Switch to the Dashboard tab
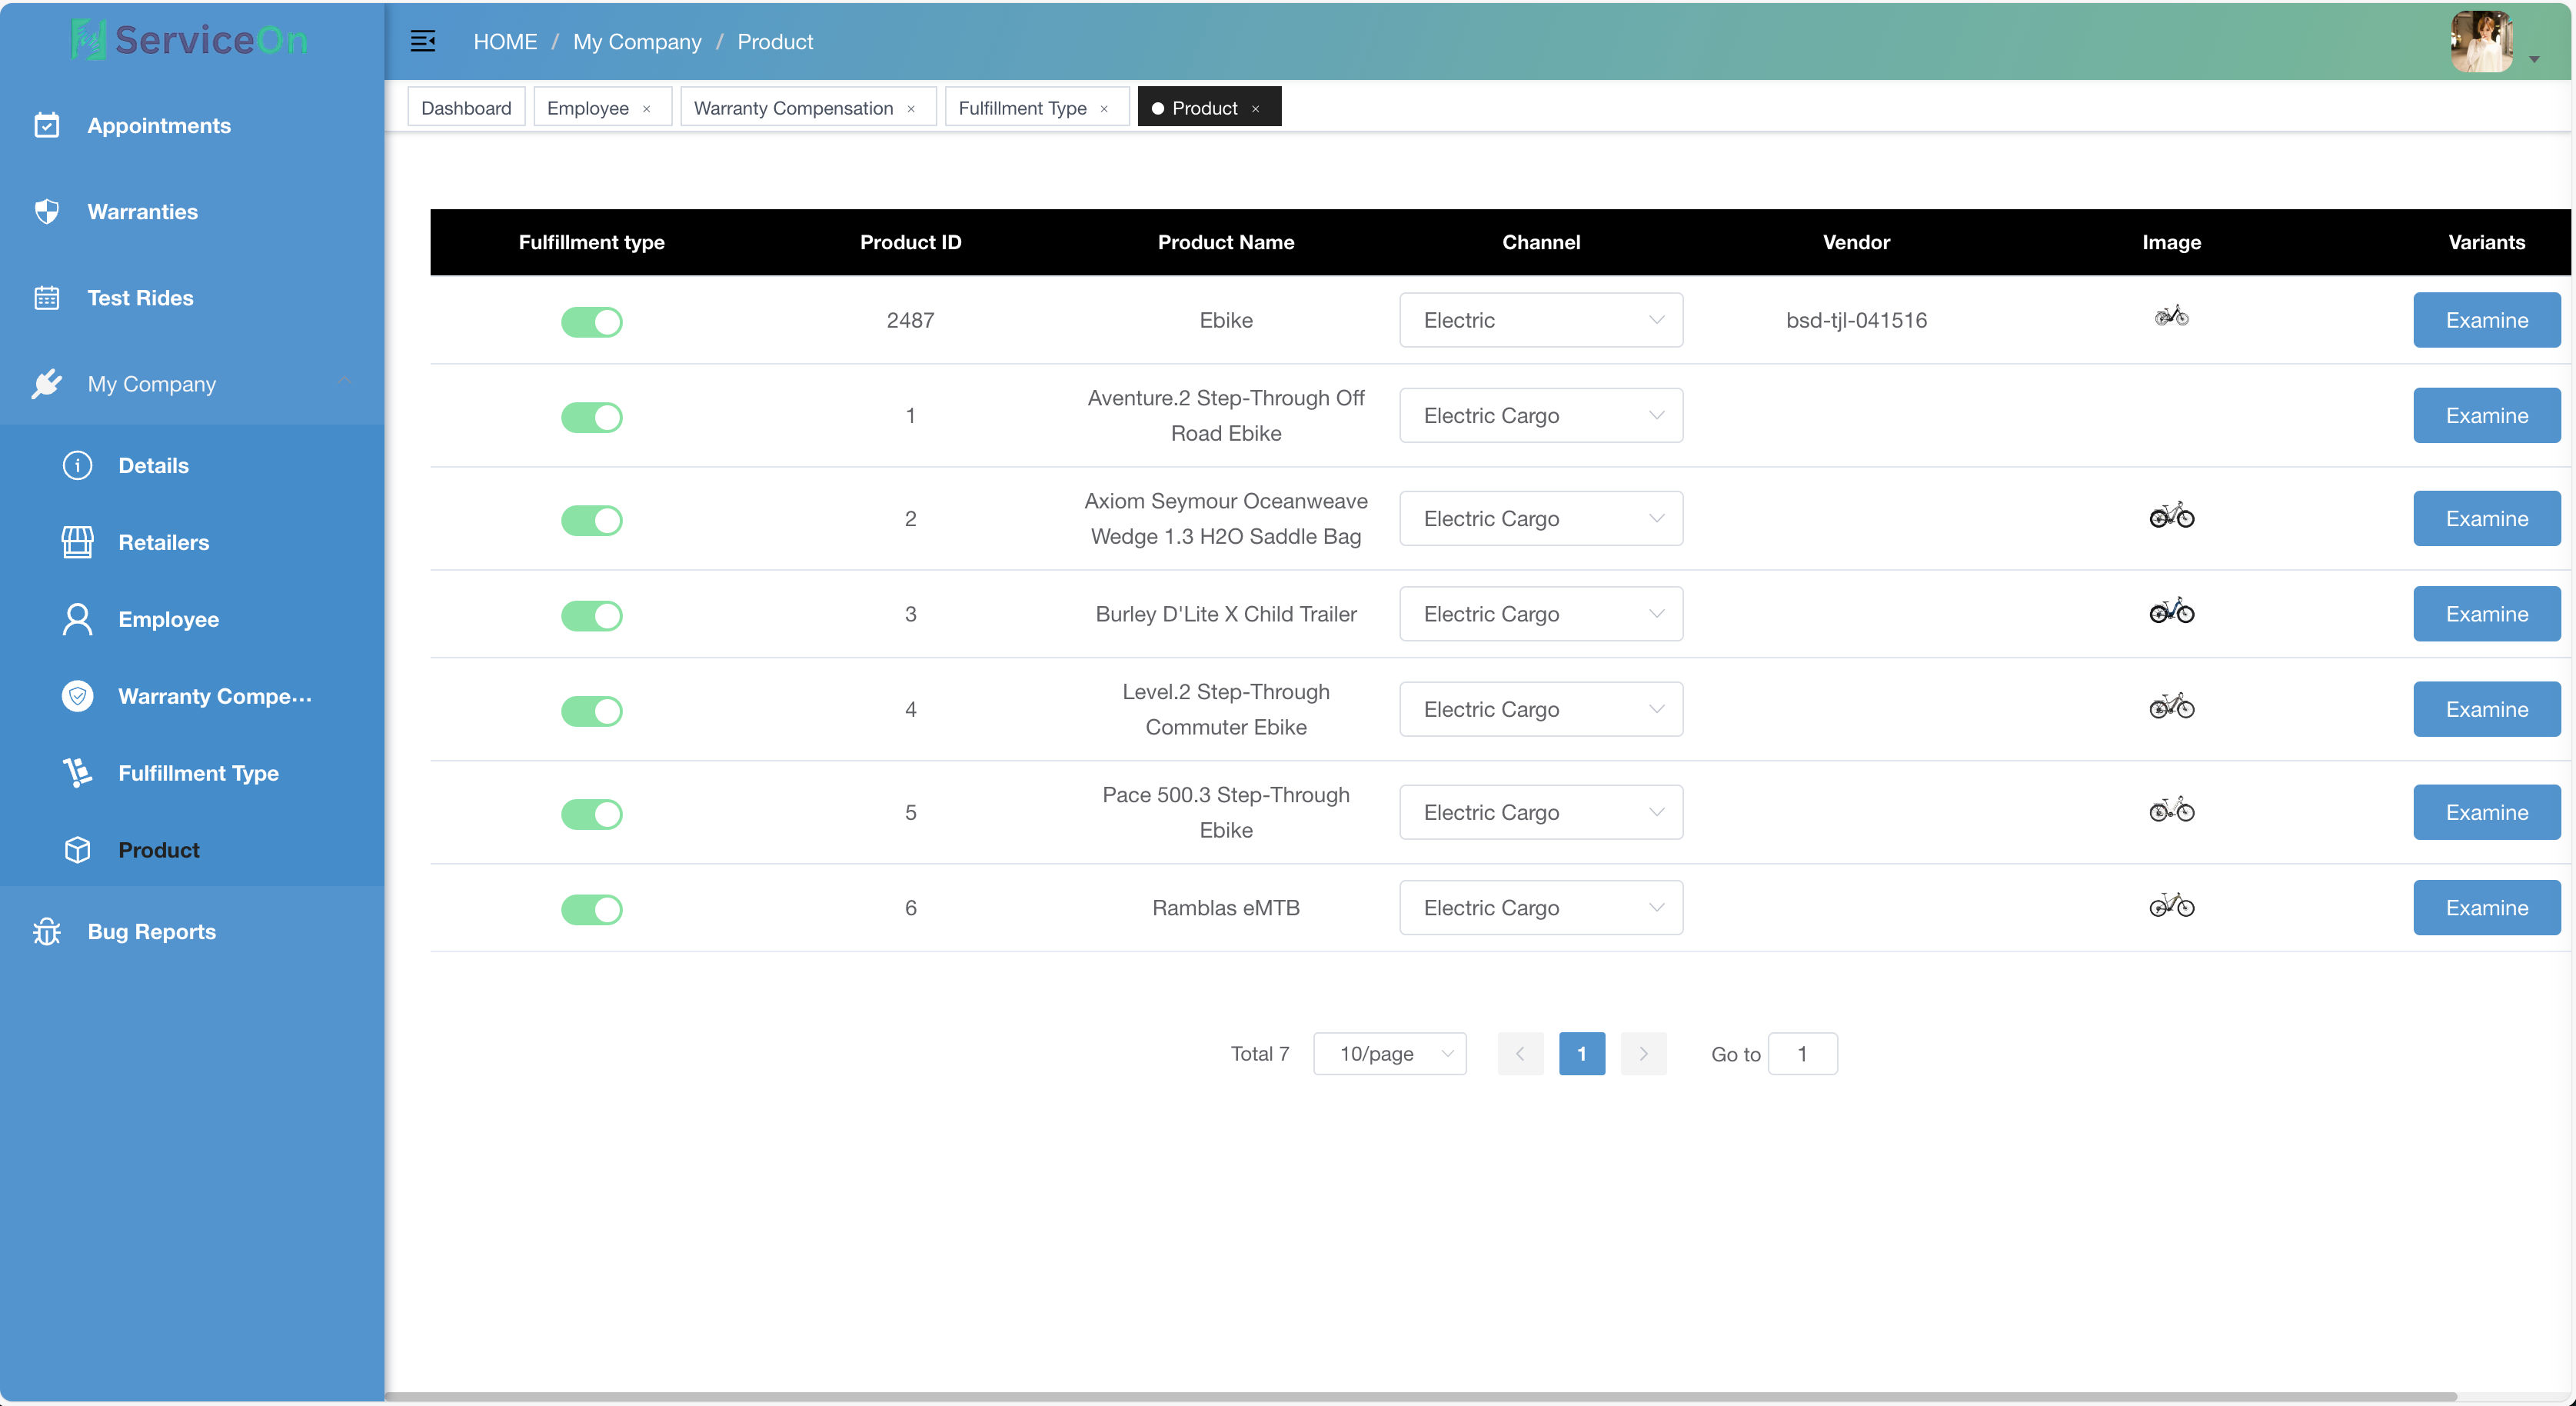 coord(466,108)
